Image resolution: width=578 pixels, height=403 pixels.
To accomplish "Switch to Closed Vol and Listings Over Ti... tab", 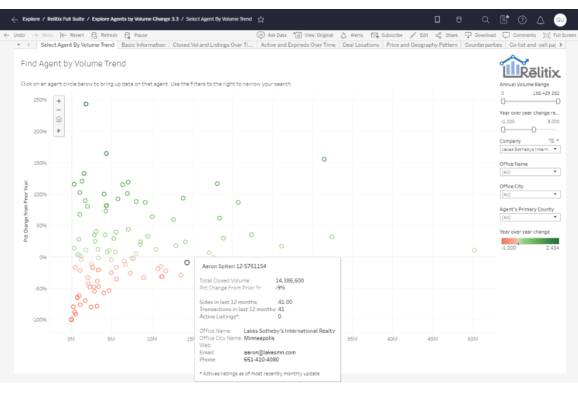I will click(212, 45).
